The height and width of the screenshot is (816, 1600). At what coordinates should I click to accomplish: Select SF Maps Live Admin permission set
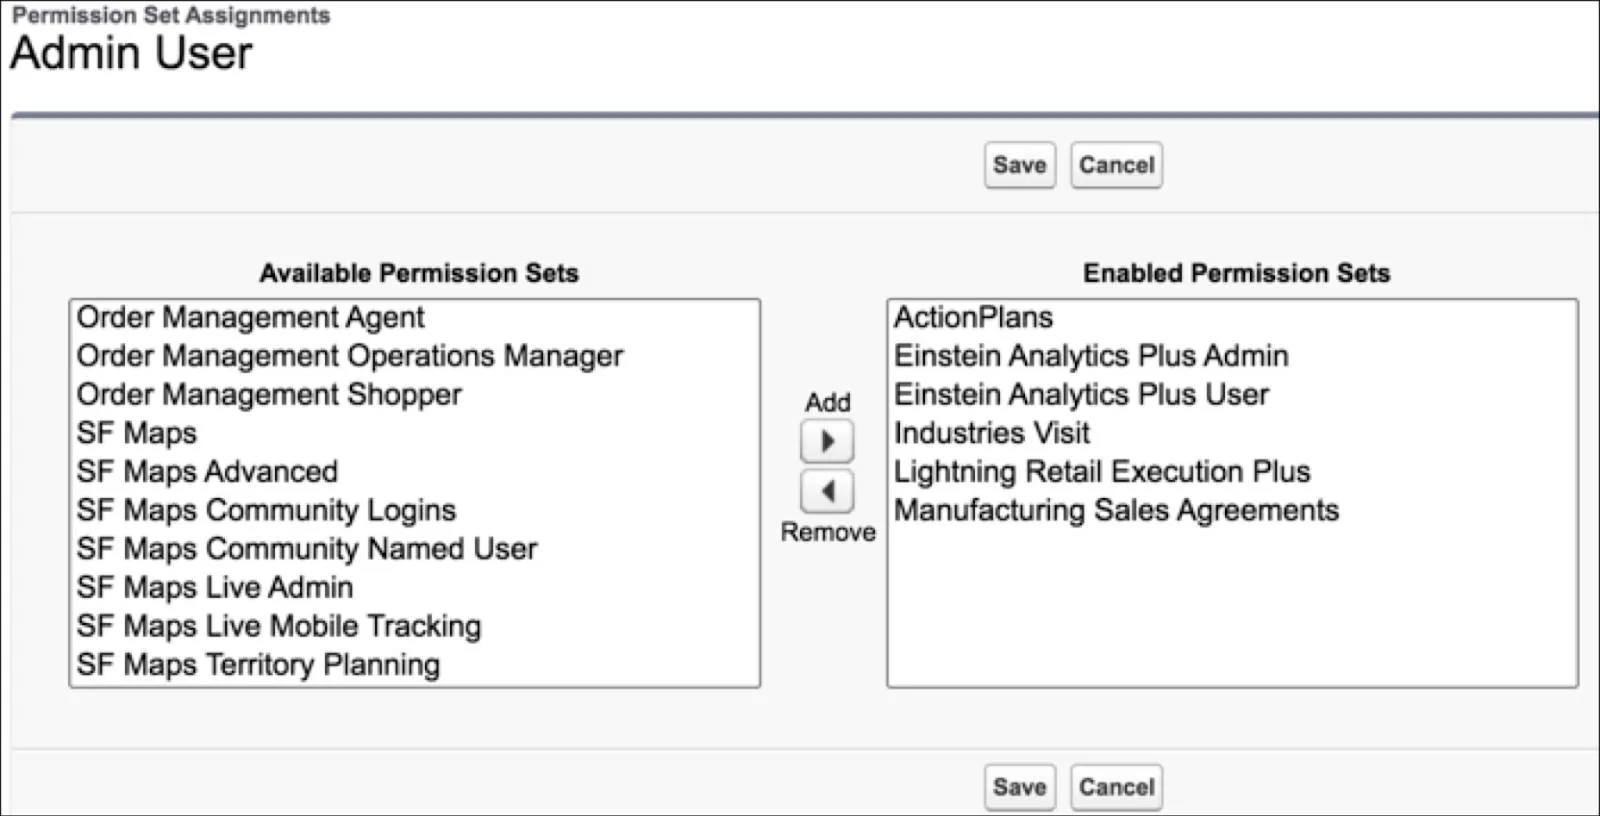point(215,587)
